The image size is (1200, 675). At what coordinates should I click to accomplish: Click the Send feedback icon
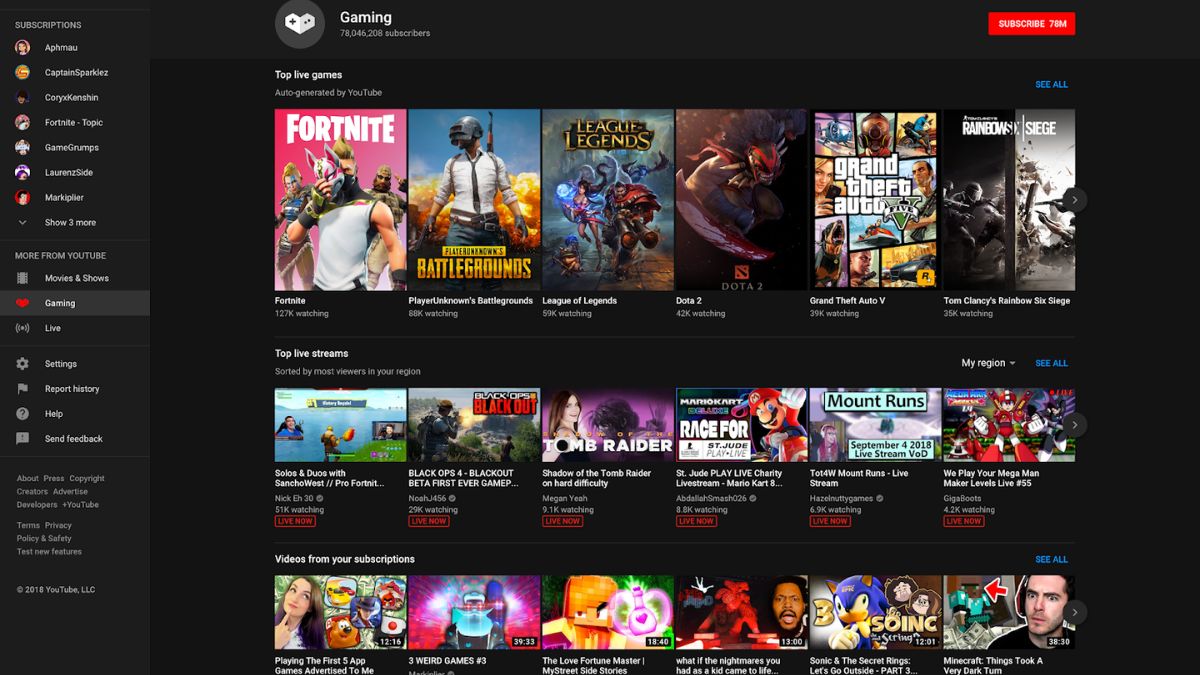click(23, 439)
